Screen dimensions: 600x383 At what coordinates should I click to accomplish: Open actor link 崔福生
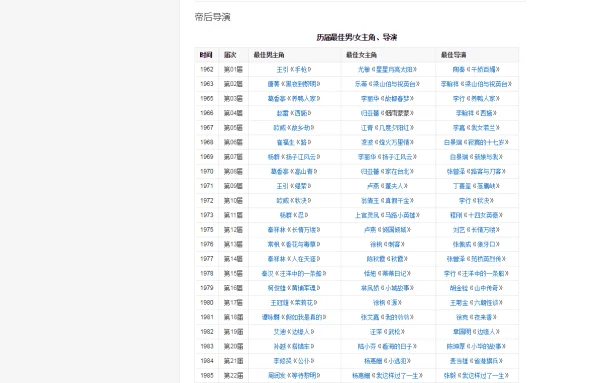(285, 142)
